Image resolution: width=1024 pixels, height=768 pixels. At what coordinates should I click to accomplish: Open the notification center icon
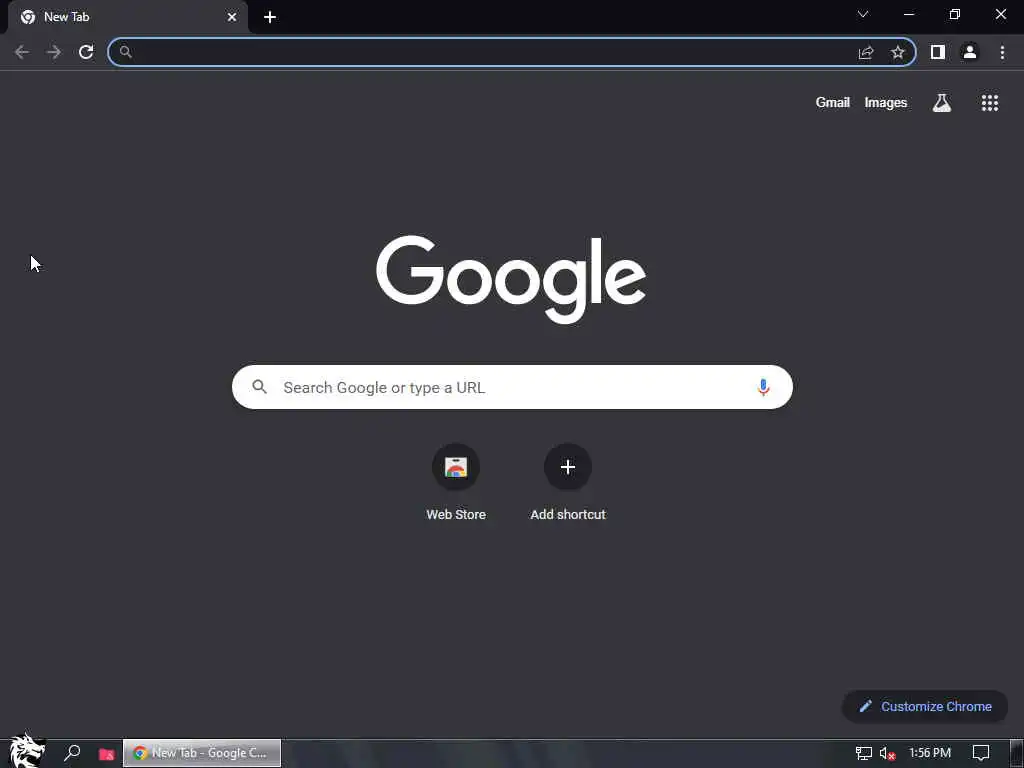pos(981,753)
